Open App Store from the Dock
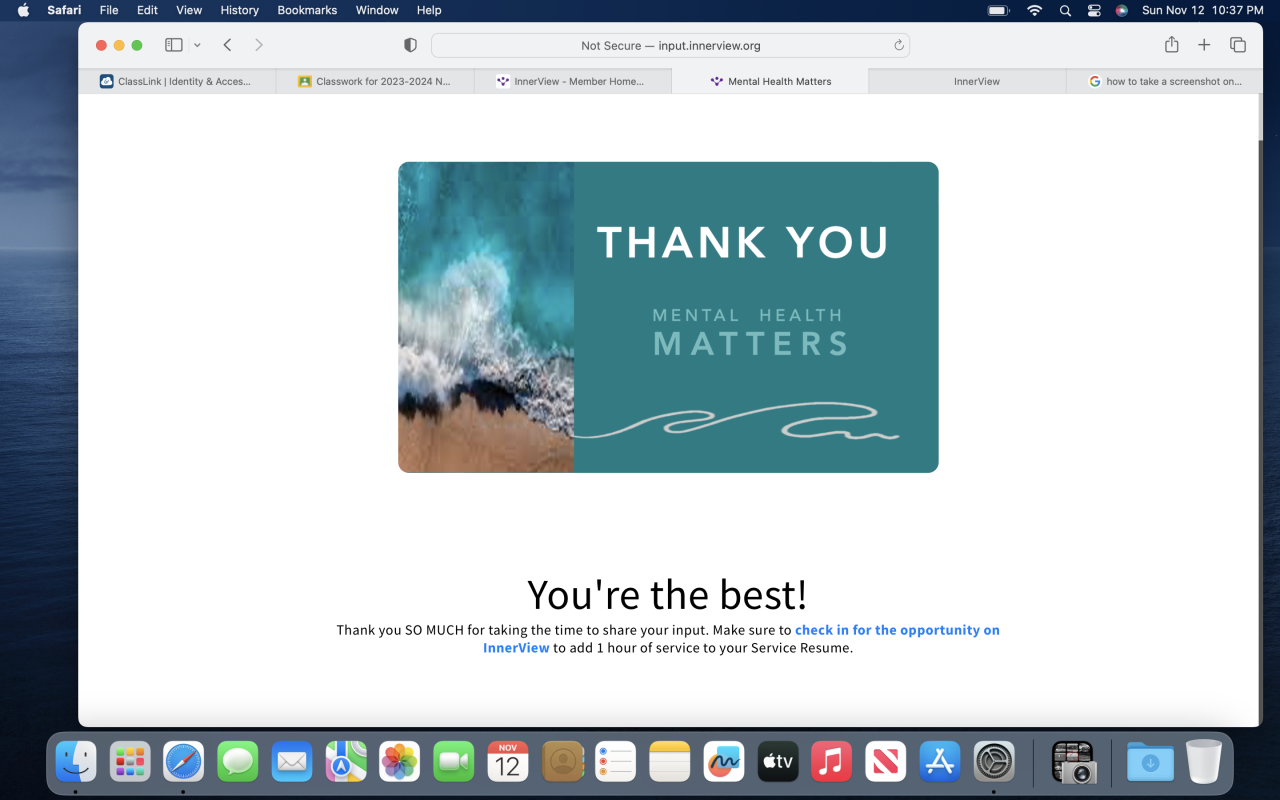1280x800 pixels. tap(940, 762)
